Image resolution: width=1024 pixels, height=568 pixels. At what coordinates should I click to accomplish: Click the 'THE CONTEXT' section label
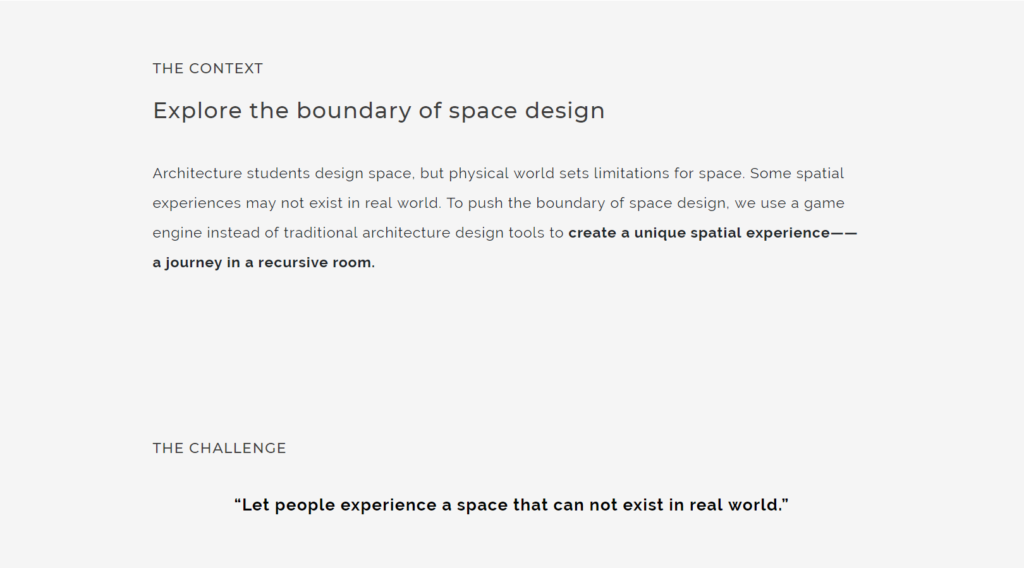click(x=207, y=69)
